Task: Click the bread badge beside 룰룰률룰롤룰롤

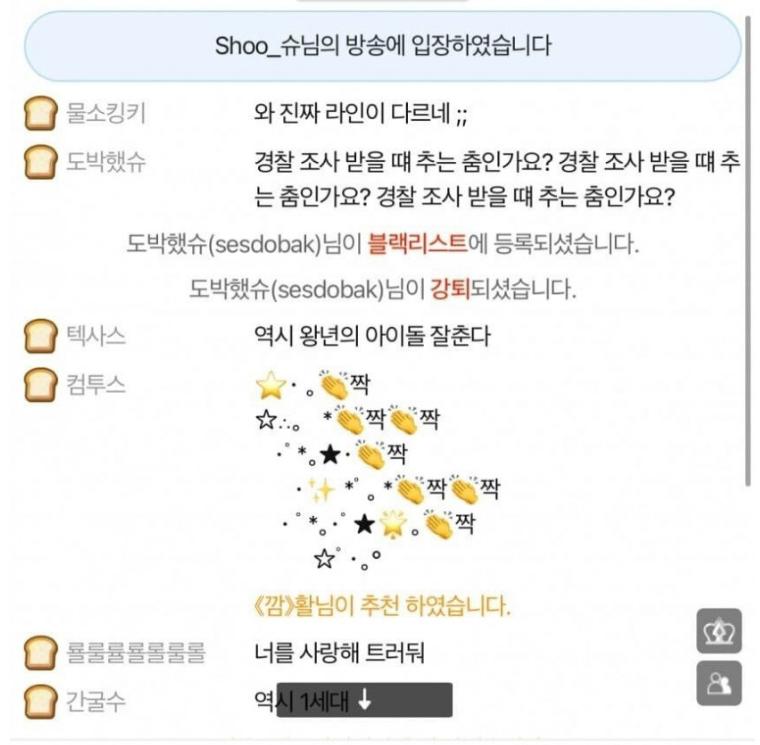Action: coord(40,655)
